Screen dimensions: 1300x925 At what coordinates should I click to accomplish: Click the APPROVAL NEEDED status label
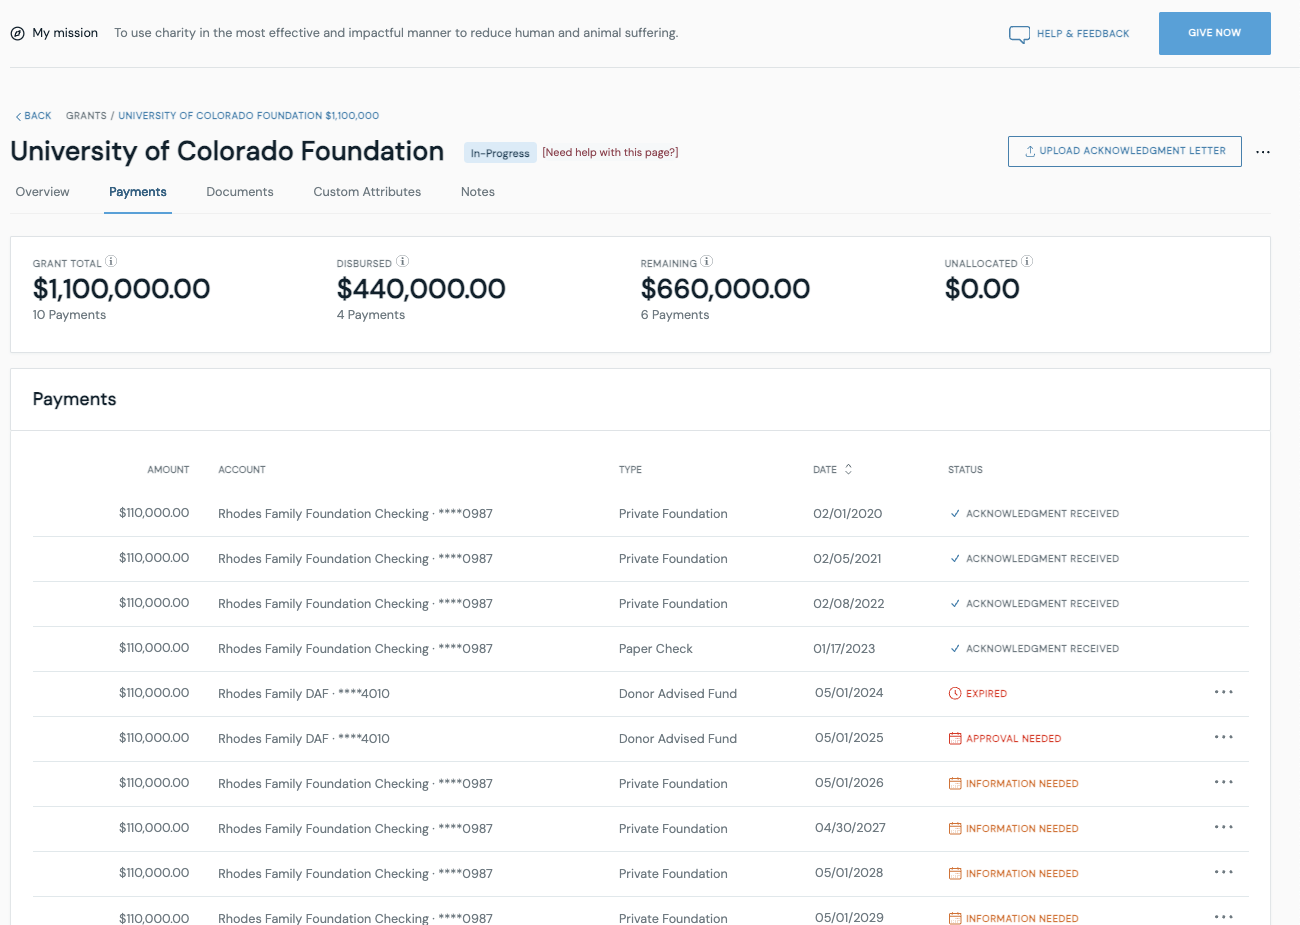(x=1013, y=739)
